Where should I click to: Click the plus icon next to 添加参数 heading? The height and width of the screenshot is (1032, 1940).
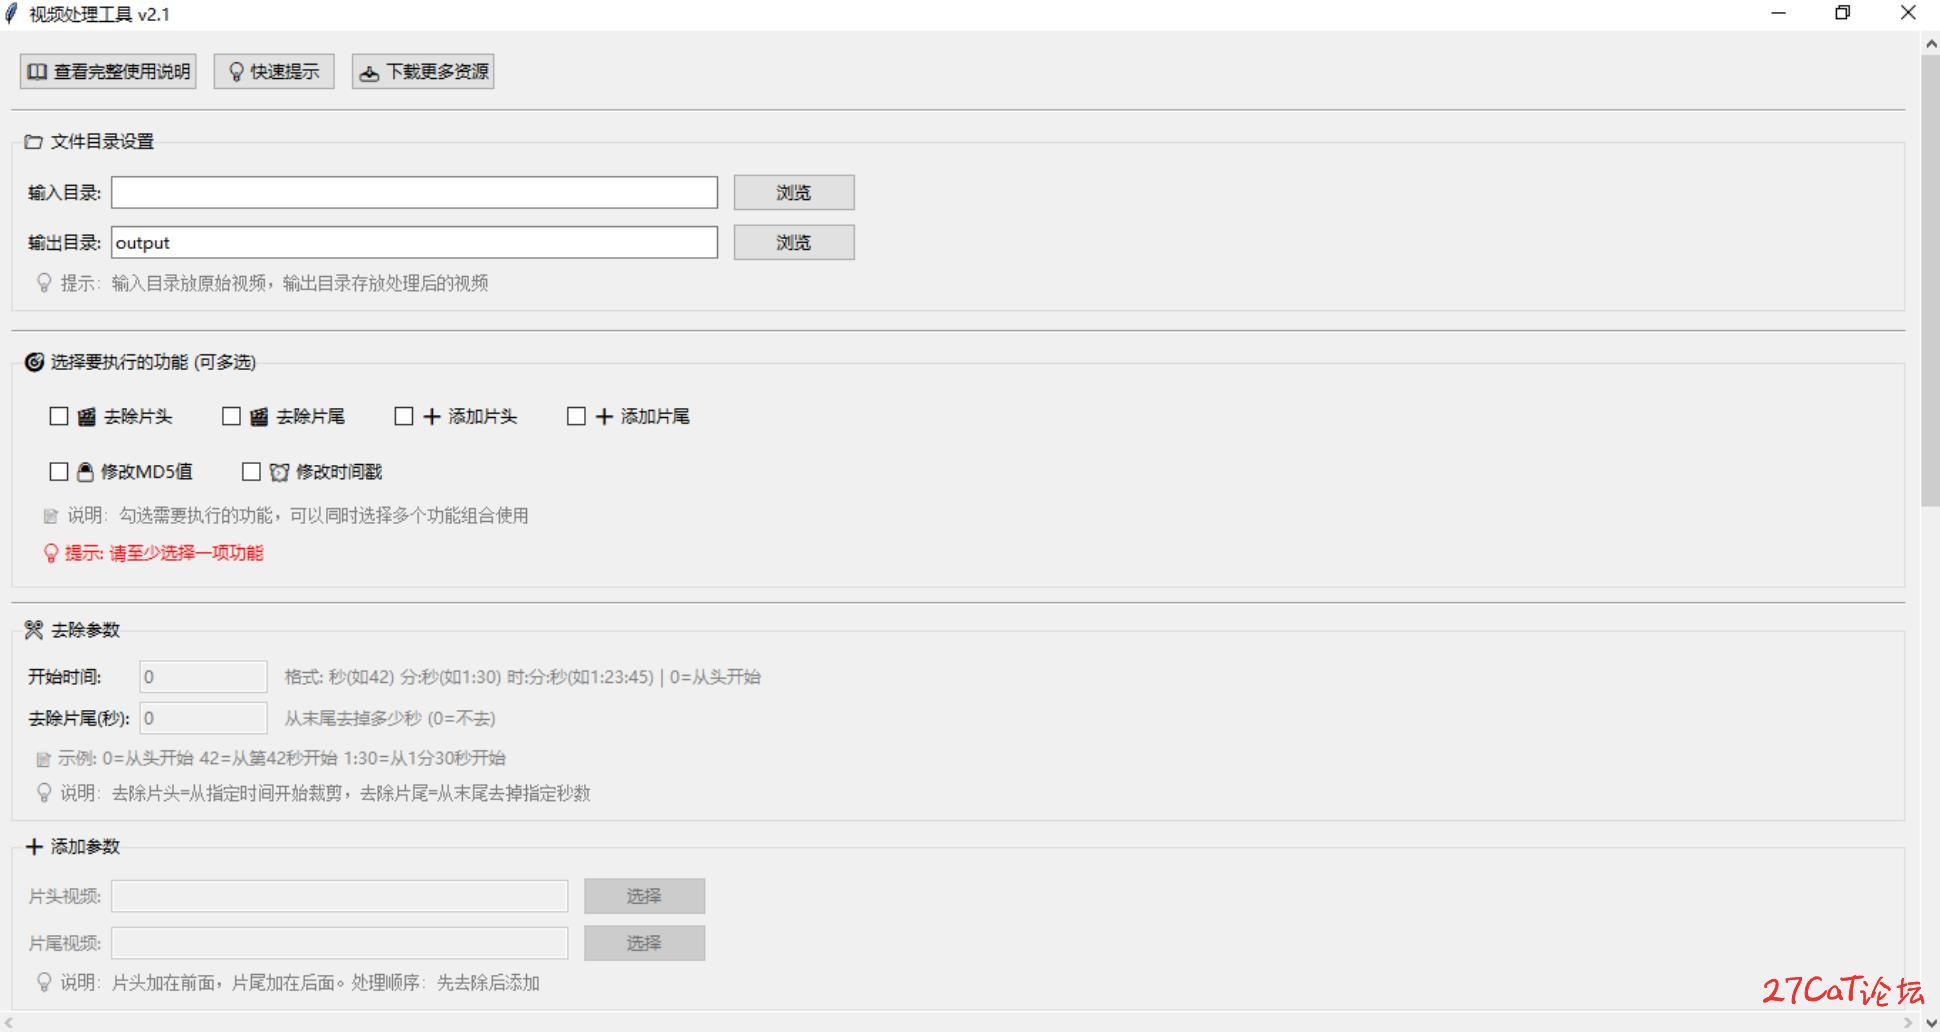34,847
